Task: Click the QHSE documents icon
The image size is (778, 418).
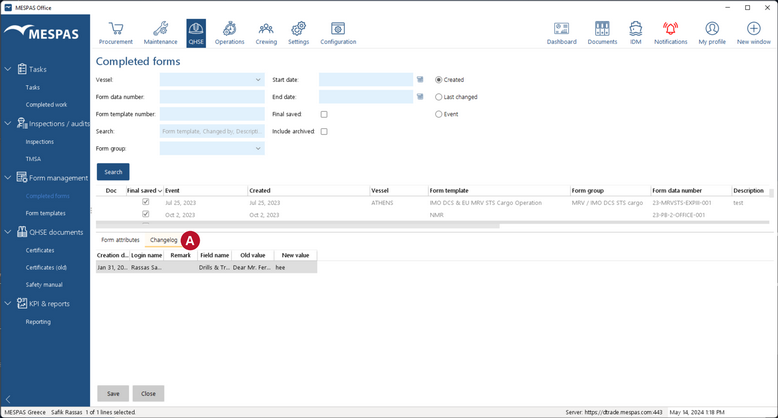Action: point(22,231)
